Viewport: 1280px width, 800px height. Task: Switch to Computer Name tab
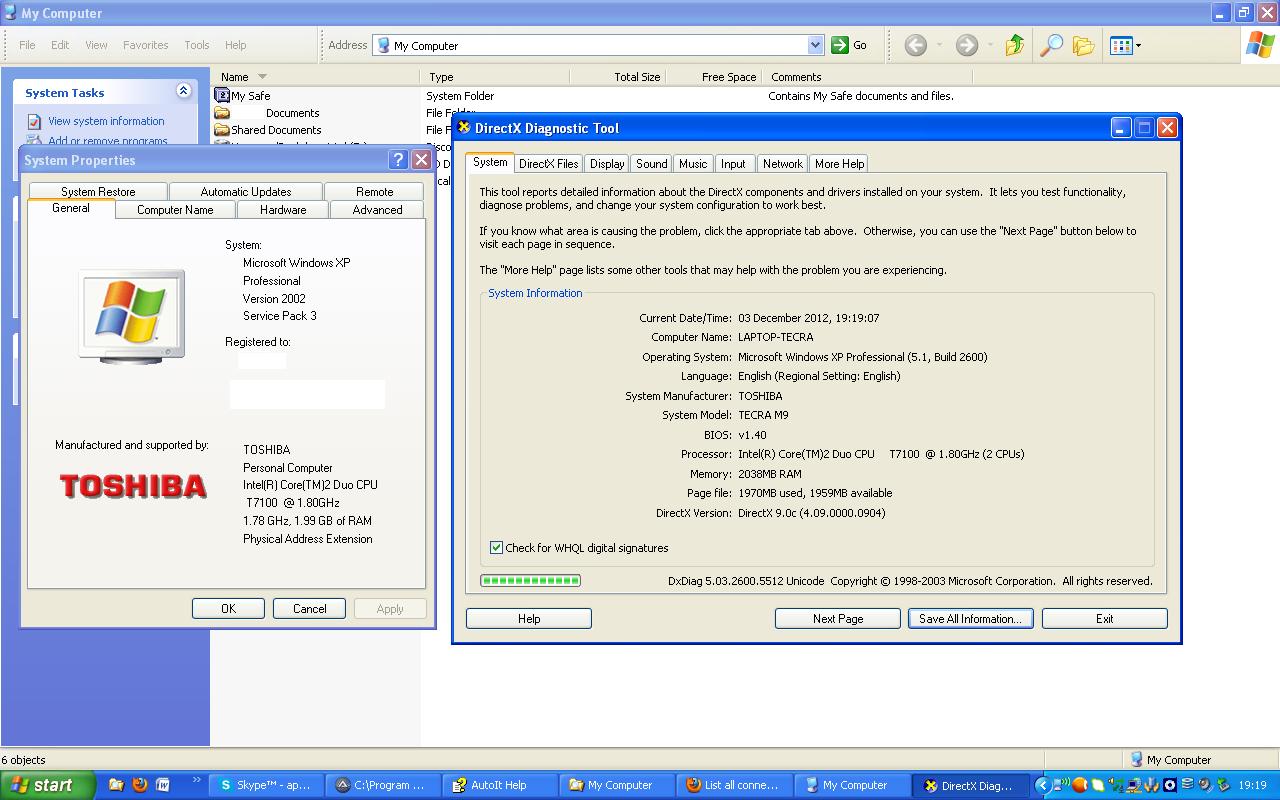point(175,210)
